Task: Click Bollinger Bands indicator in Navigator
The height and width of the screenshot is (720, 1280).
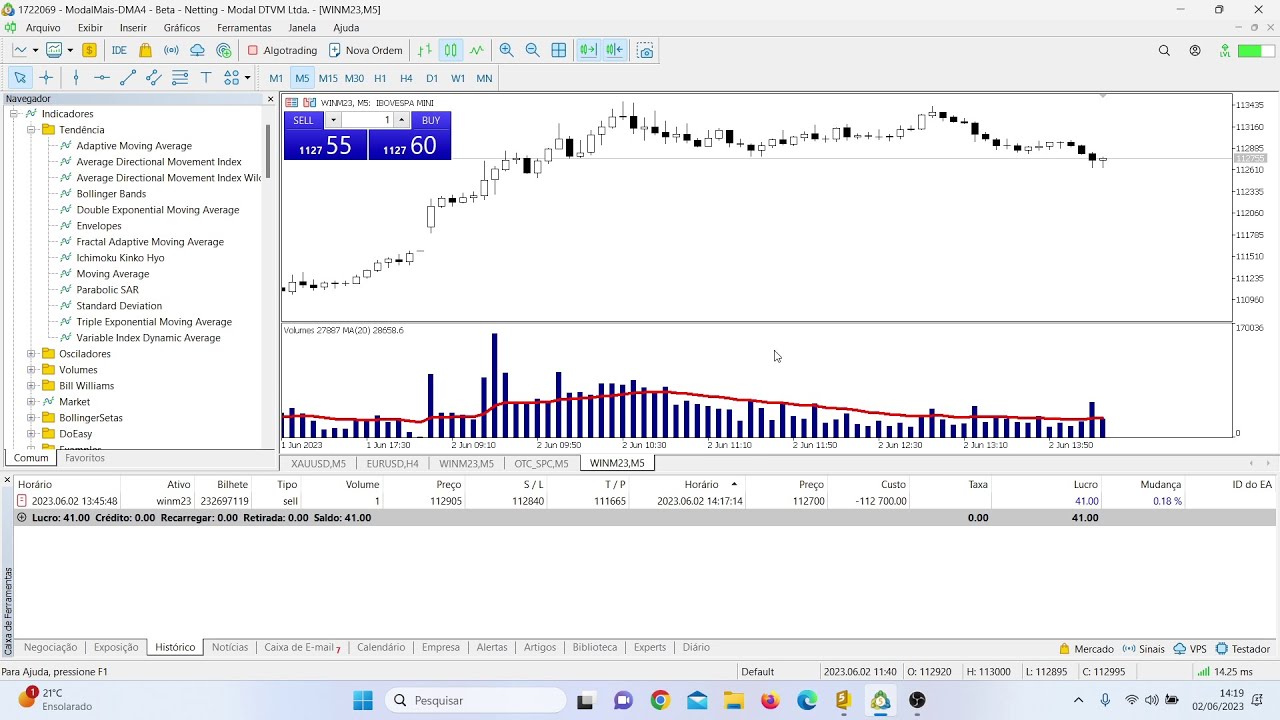Action: click(x=111, y=194)
